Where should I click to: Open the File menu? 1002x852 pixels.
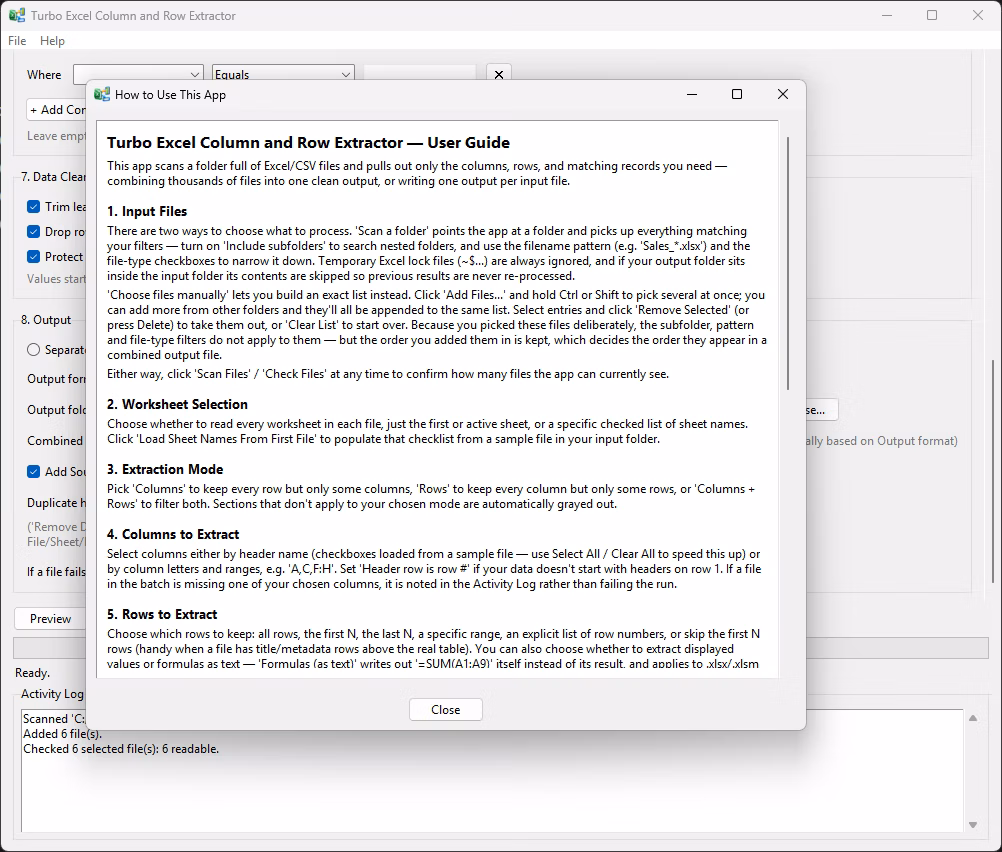[17, 41]
